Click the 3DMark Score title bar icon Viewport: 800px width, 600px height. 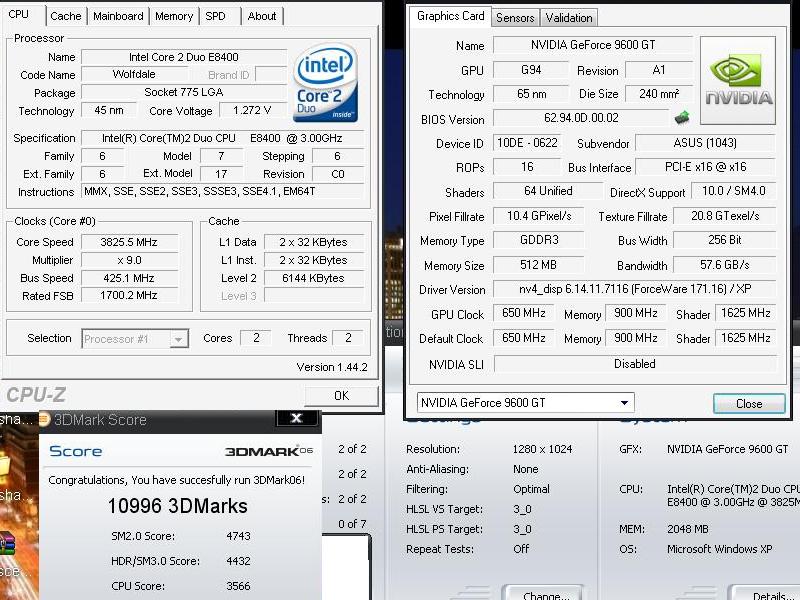(44, 419)
